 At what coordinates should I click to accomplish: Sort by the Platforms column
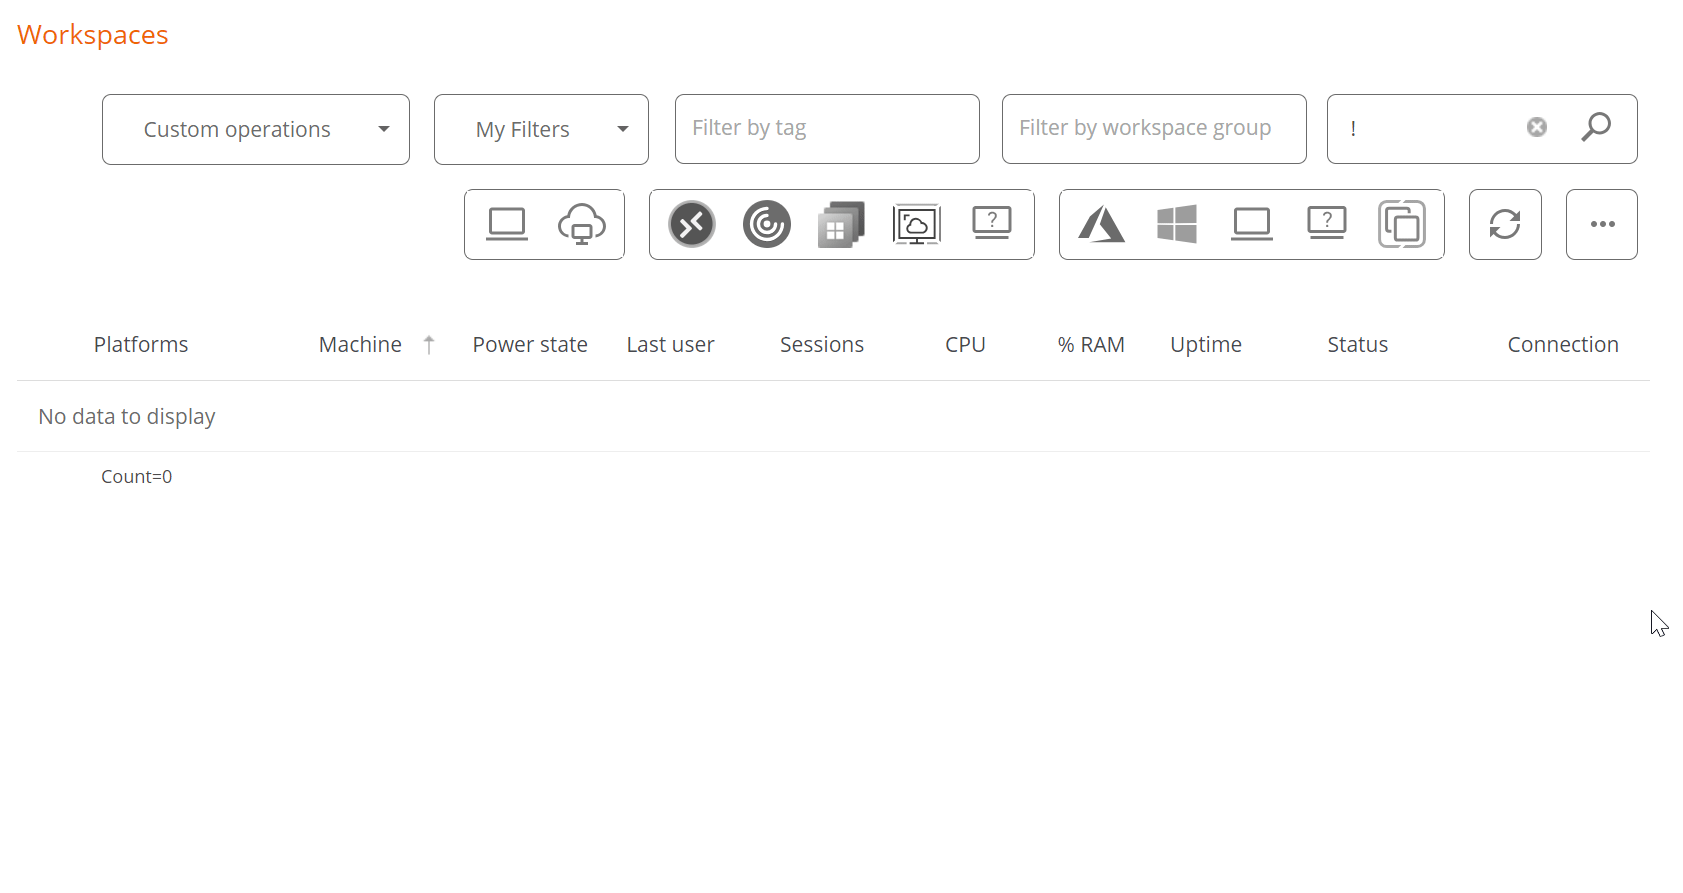click(141, 344)
